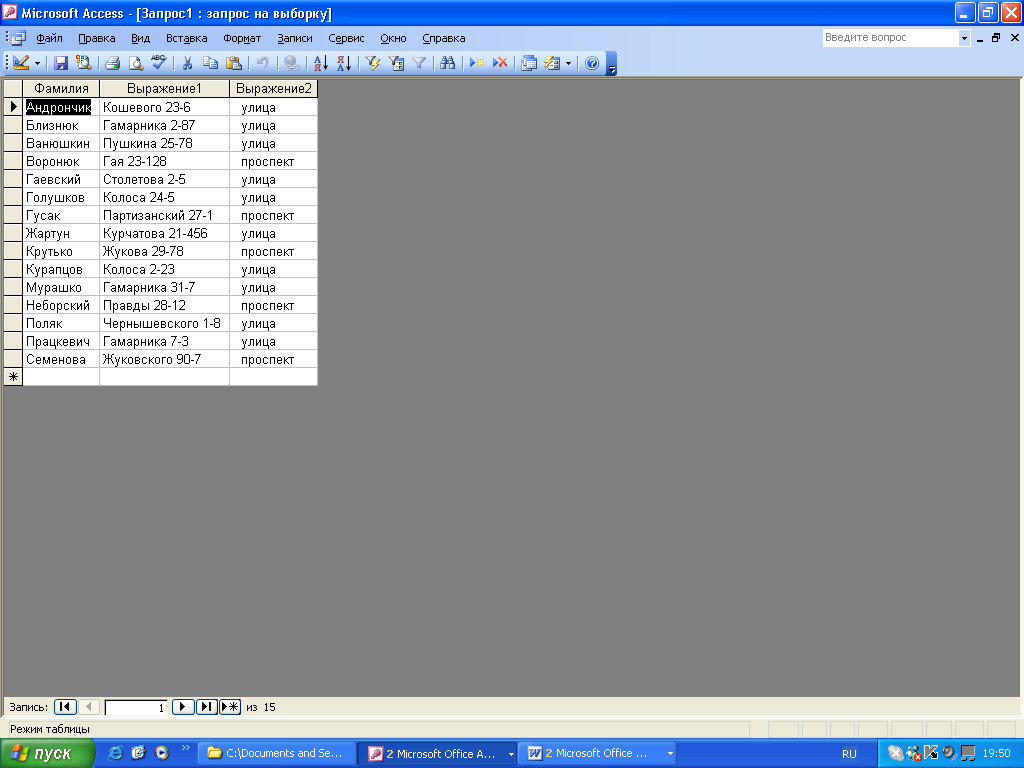1024x768 pixels.
Task: Sort descending with the Я-A icon
Action: click(x=344, y=63)
